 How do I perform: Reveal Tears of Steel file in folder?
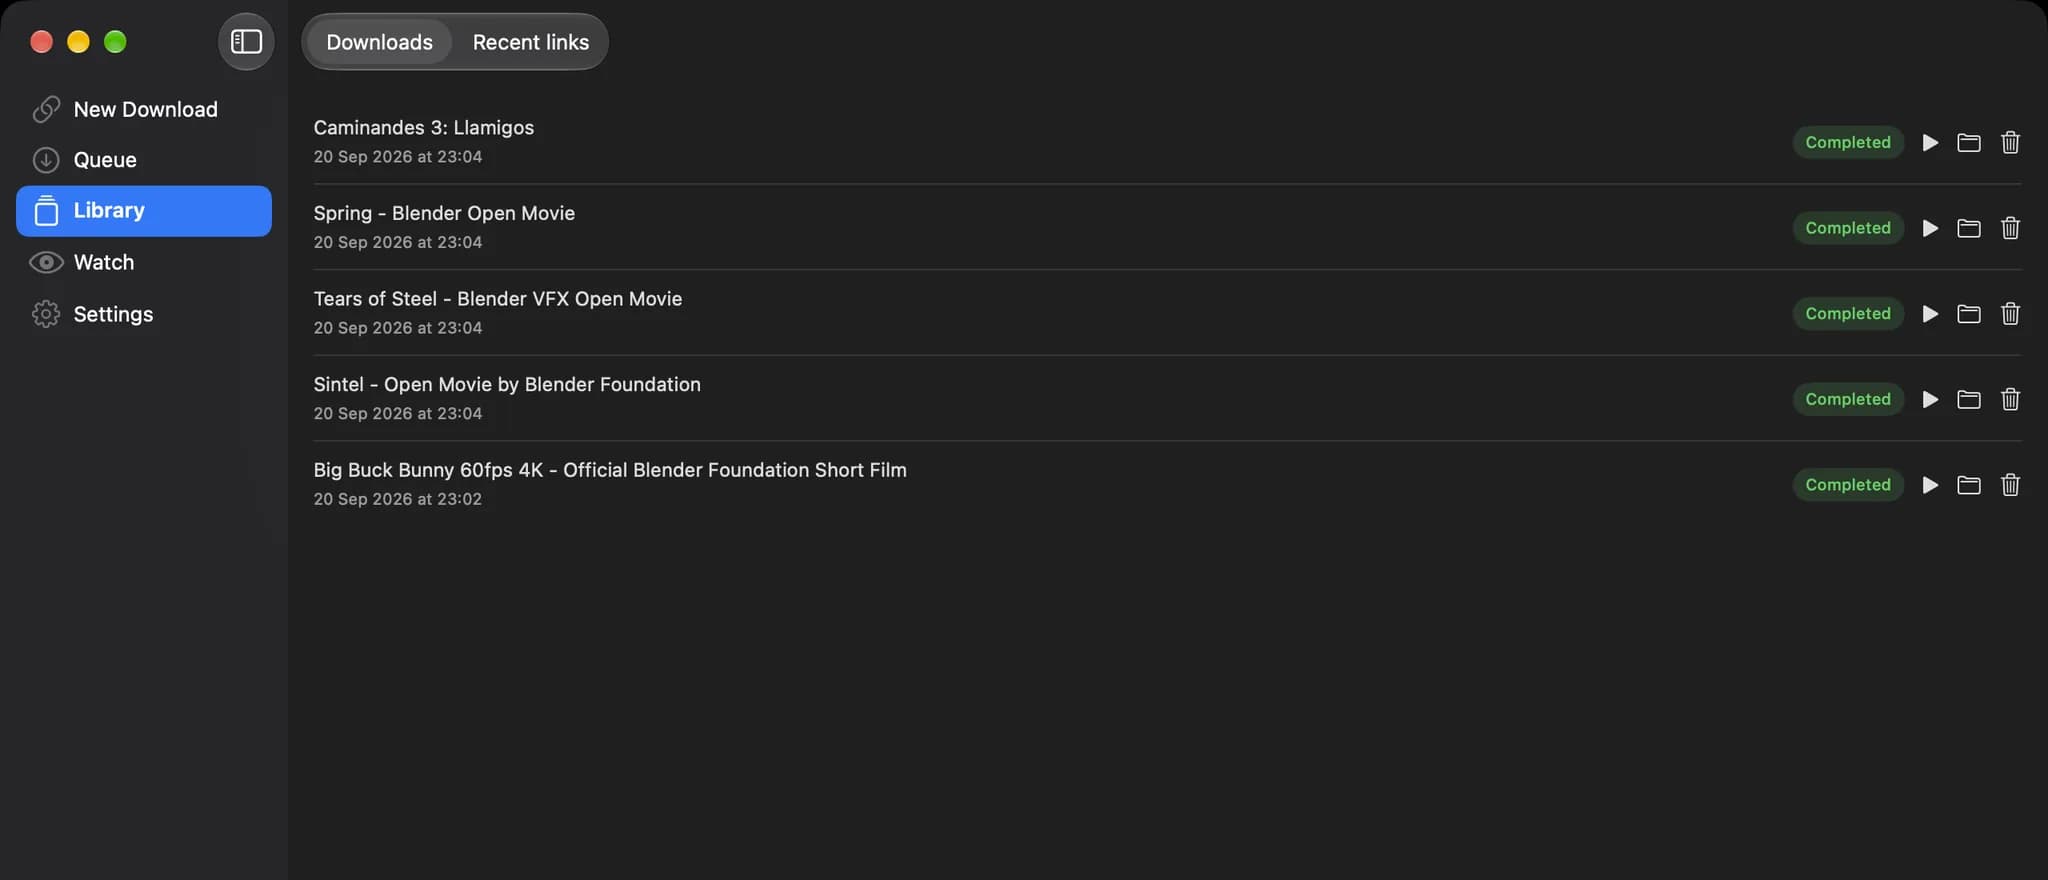pos(1969,314)
